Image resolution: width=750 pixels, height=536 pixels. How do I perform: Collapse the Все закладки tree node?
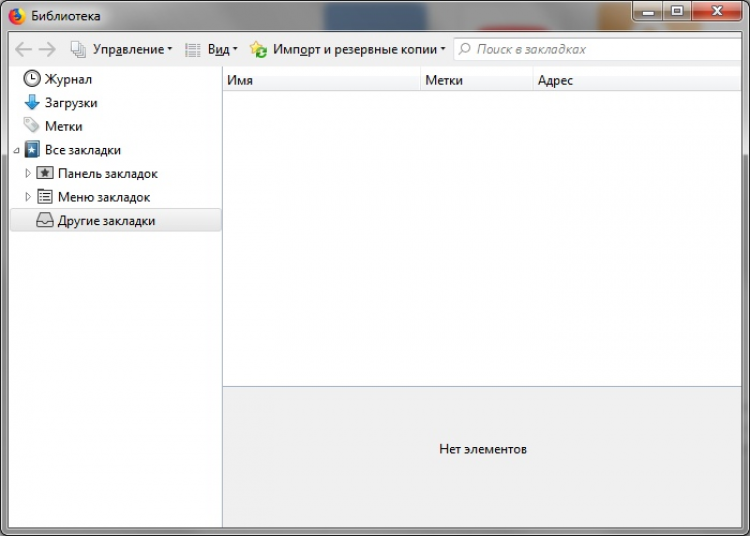pos(16,150)
